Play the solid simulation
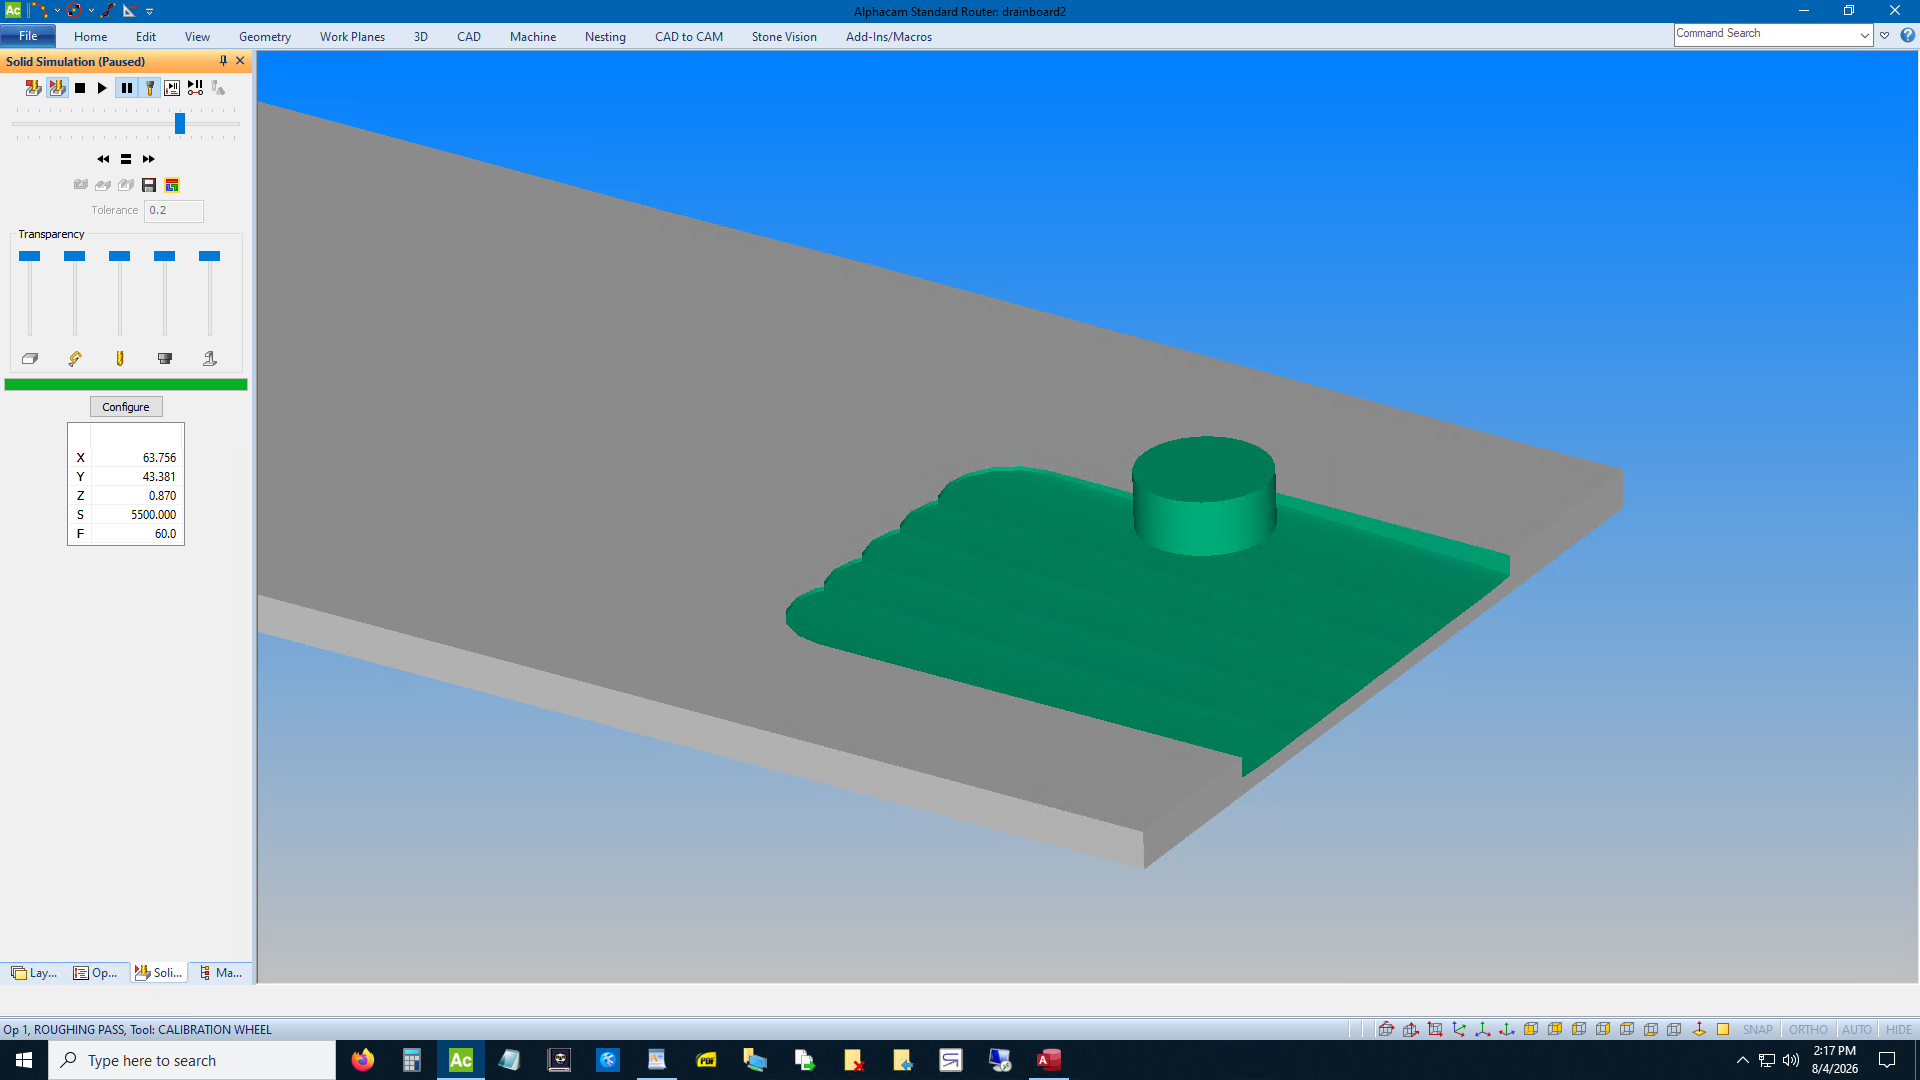This screenshot has width=1920, height=1080. click(x=102, y=88)
